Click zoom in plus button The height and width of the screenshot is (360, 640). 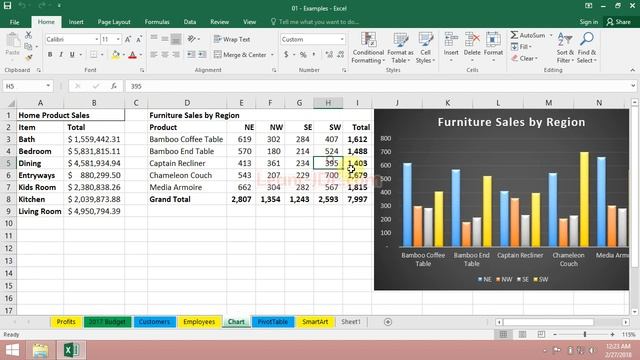point(612,334)
